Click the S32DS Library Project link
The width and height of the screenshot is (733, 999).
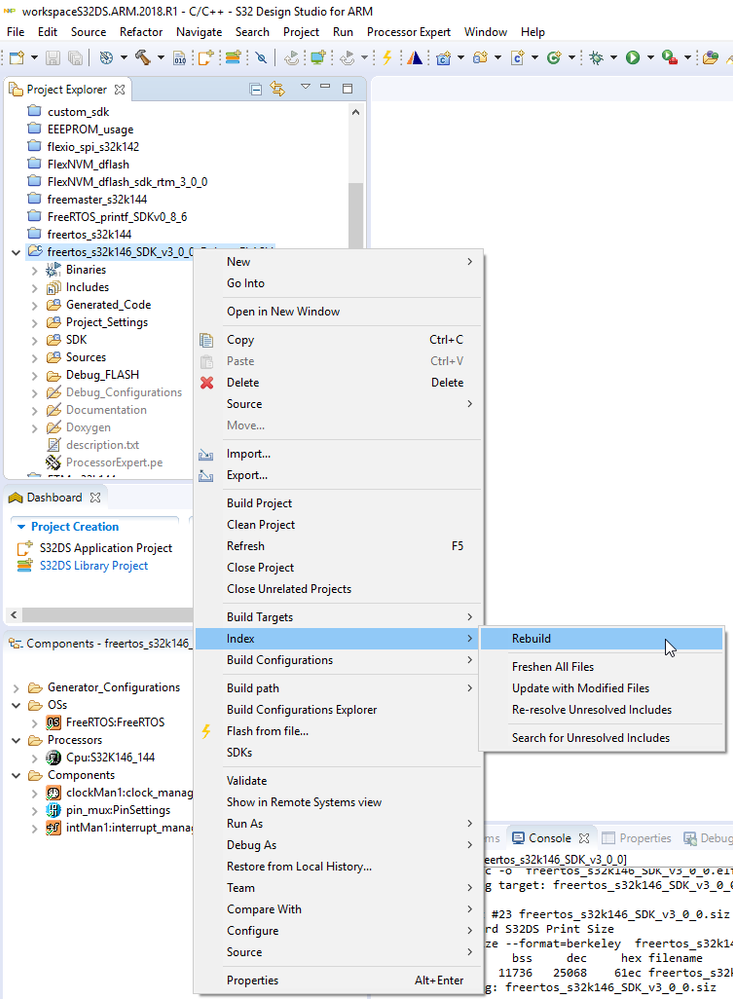coord(94,566)
